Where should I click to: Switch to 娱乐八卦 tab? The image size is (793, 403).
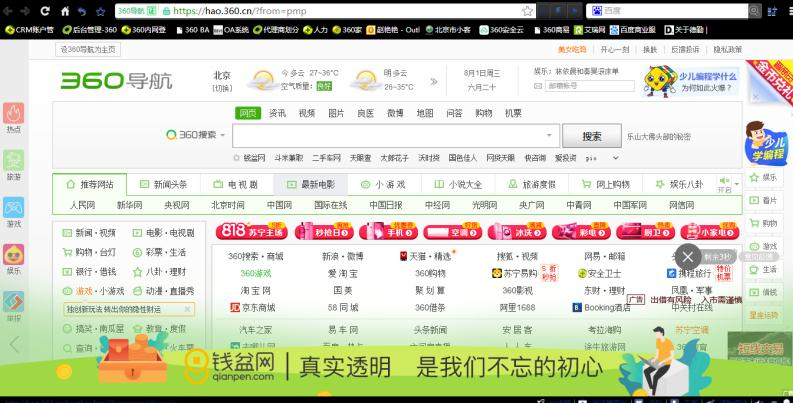tap(679, 185)
